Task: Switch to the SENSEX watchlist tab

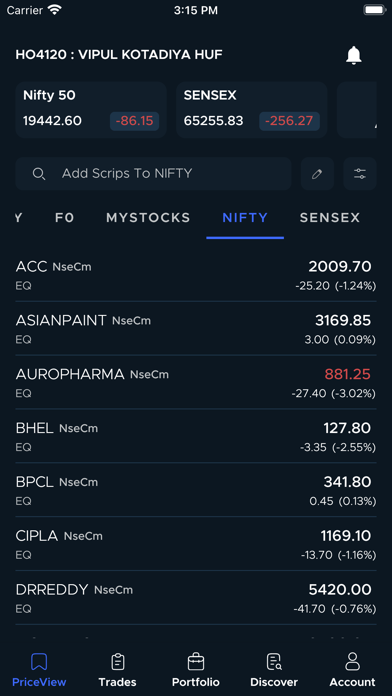Action: 330,218
